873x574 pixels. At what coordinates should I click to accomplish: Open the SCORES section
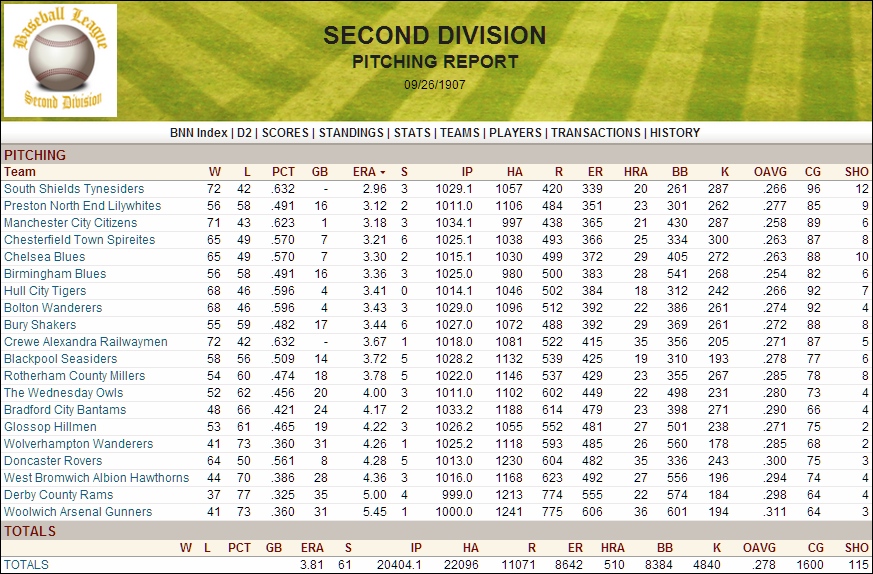pyautogui.click(x=285, y=133)
